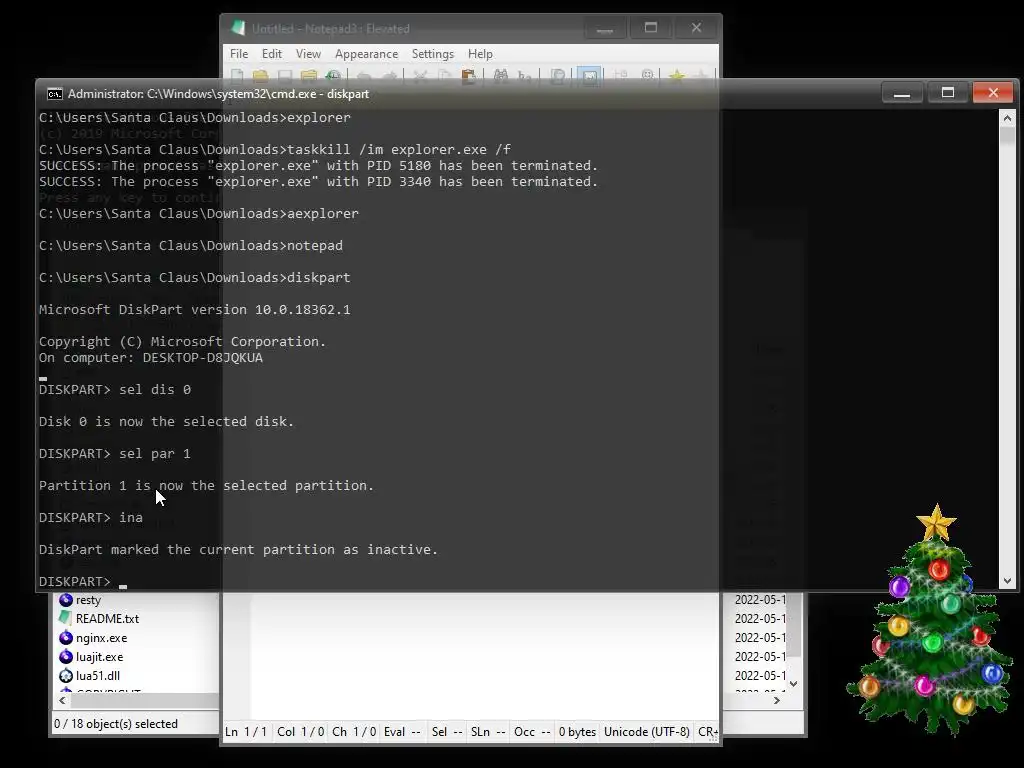
Task: Click the 'Eval --' status bar field
Action: [402, 732]
